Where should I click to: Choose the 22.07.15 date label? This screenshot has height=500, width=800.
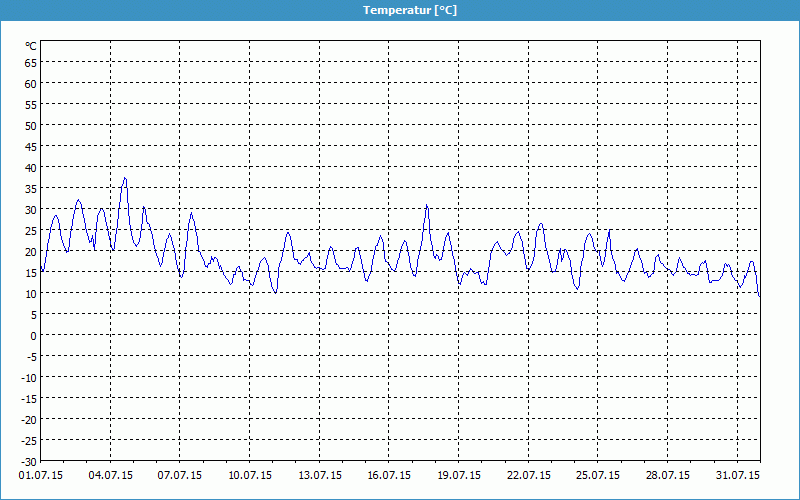click(x=528, y=475)
